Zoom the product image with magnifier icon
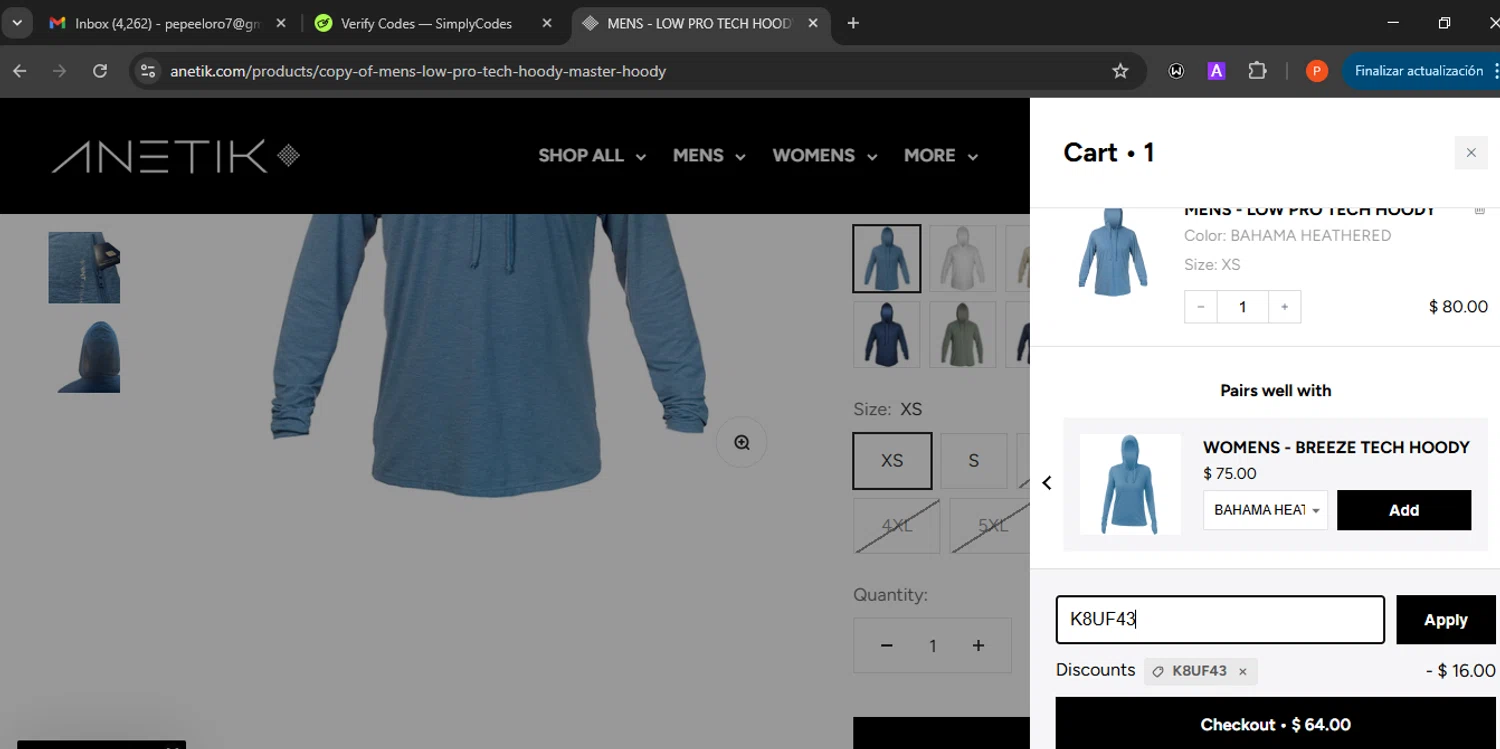This screenshot has width=1500, height=749. pyautogui.click(x=742, y=443)
